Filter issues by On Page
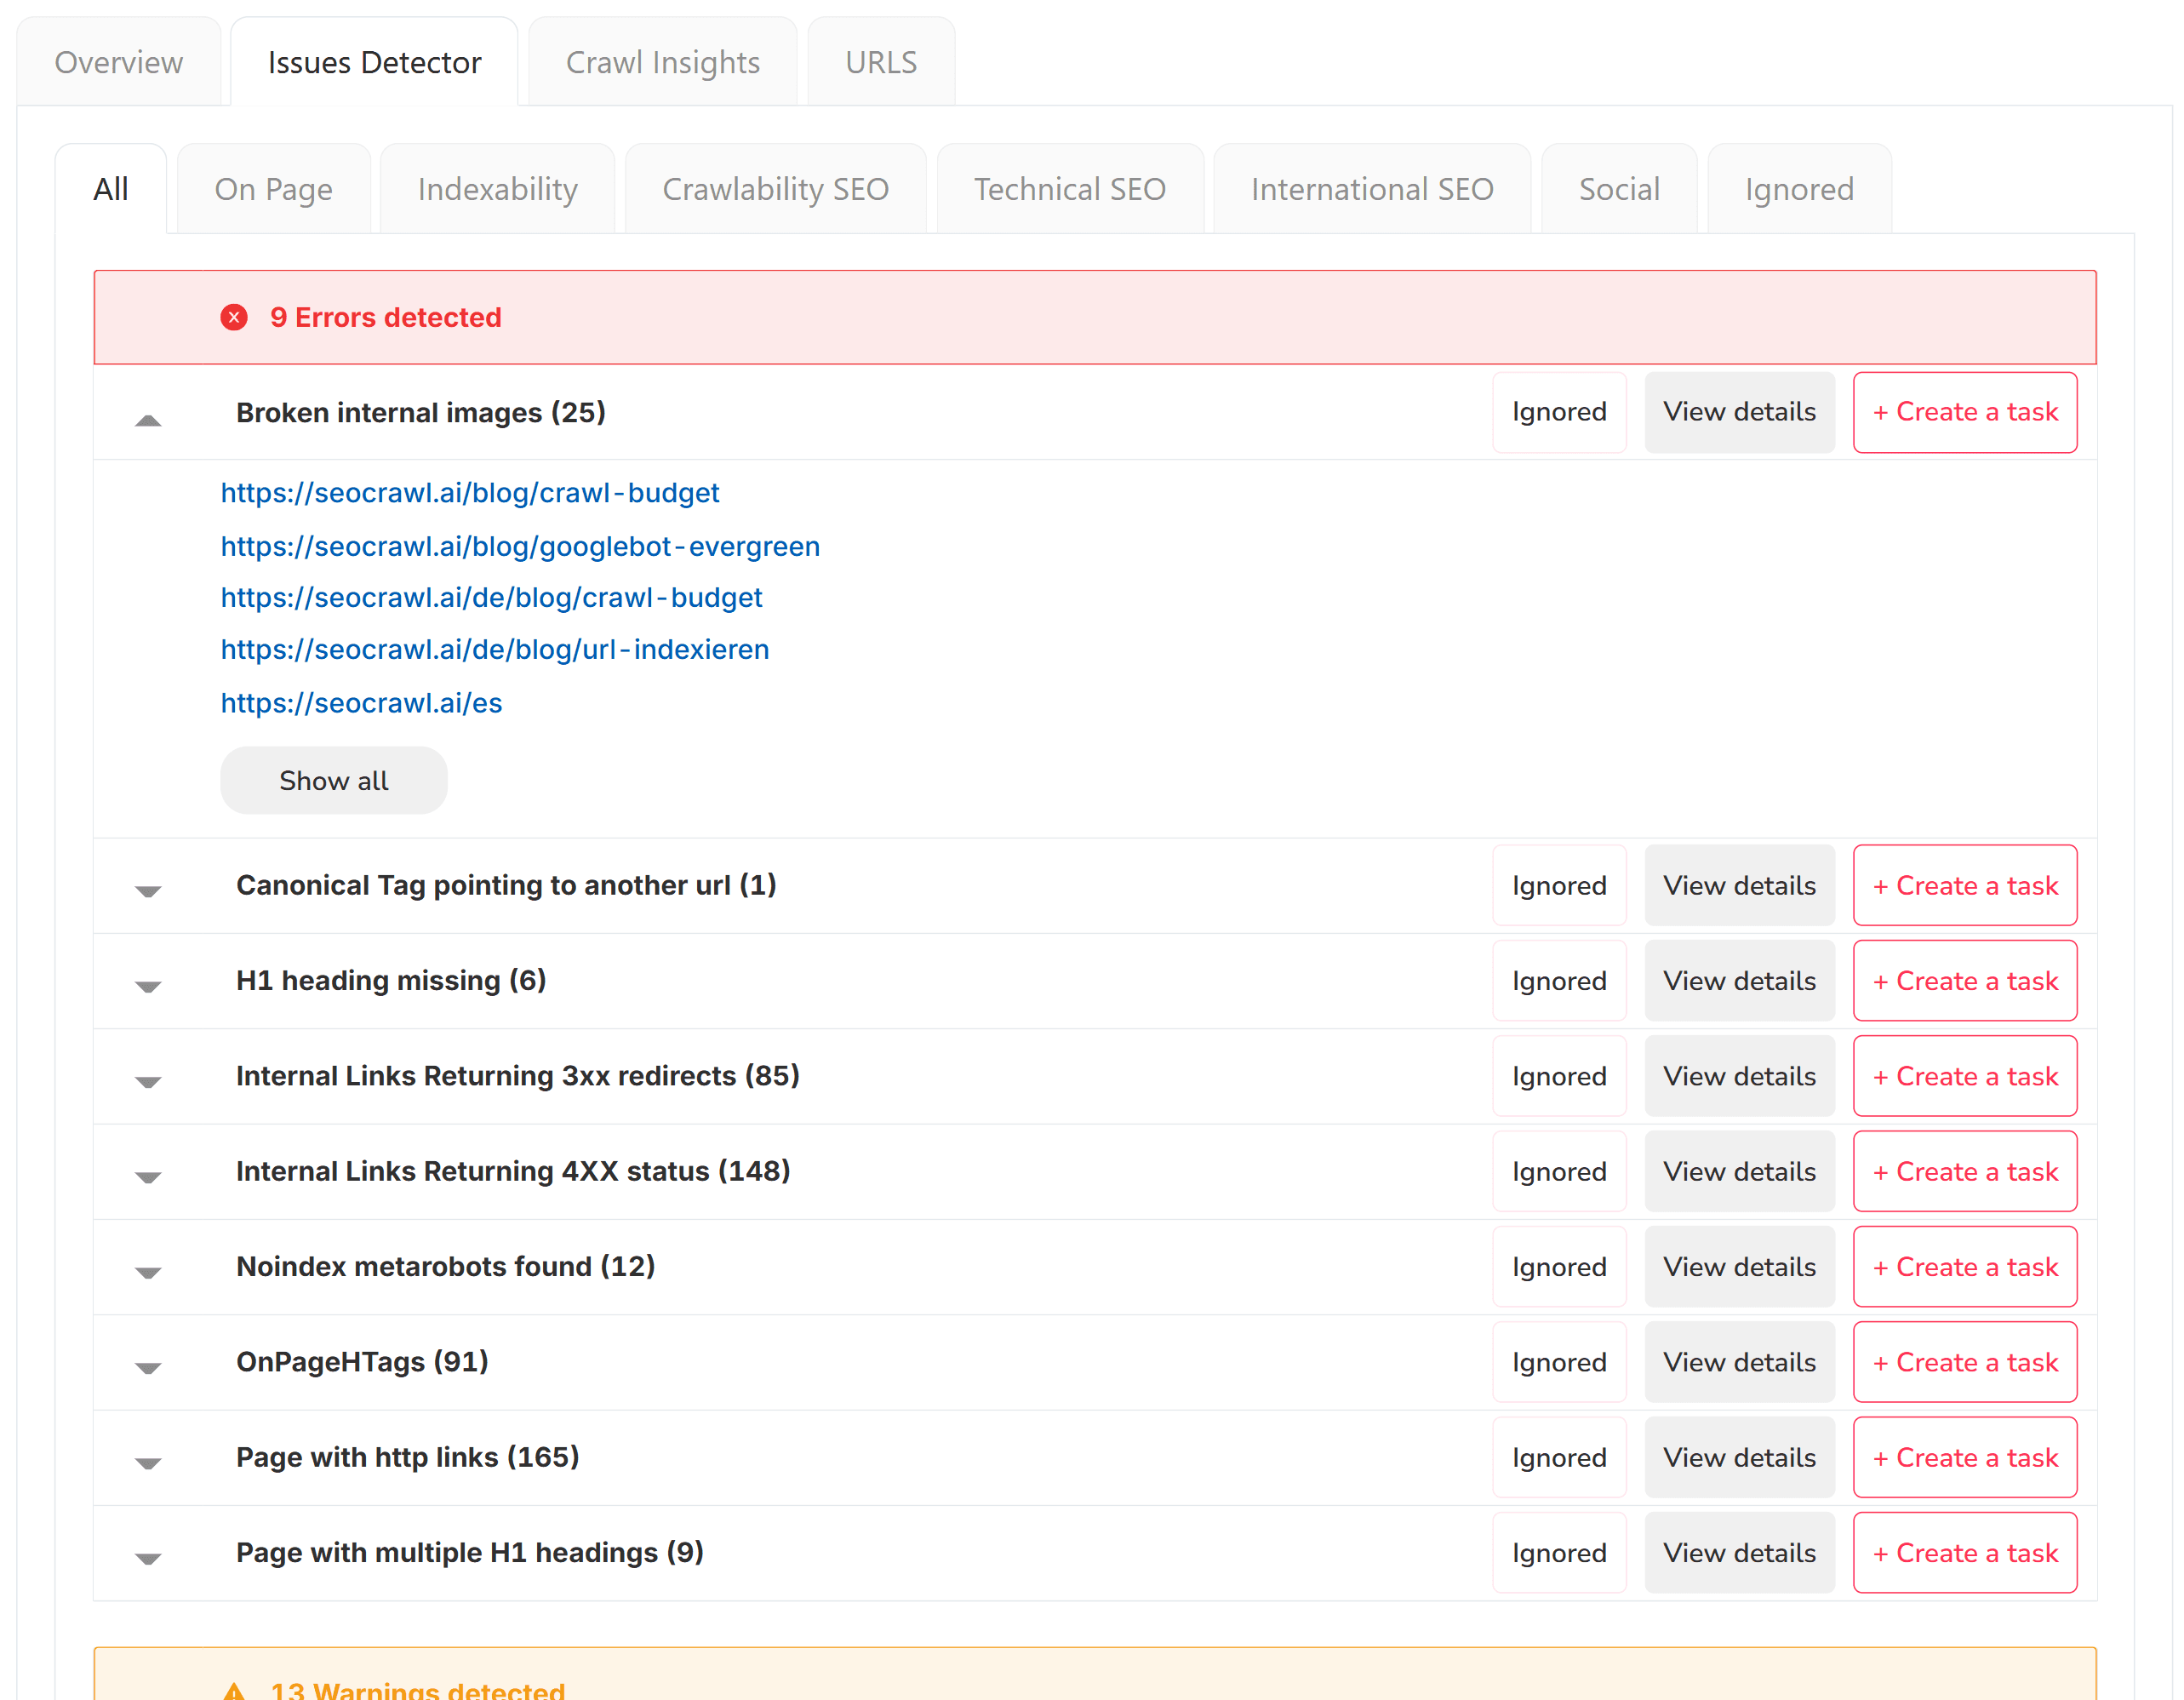This screenshot has height=1700, width=2184. (x=274, y=189)
